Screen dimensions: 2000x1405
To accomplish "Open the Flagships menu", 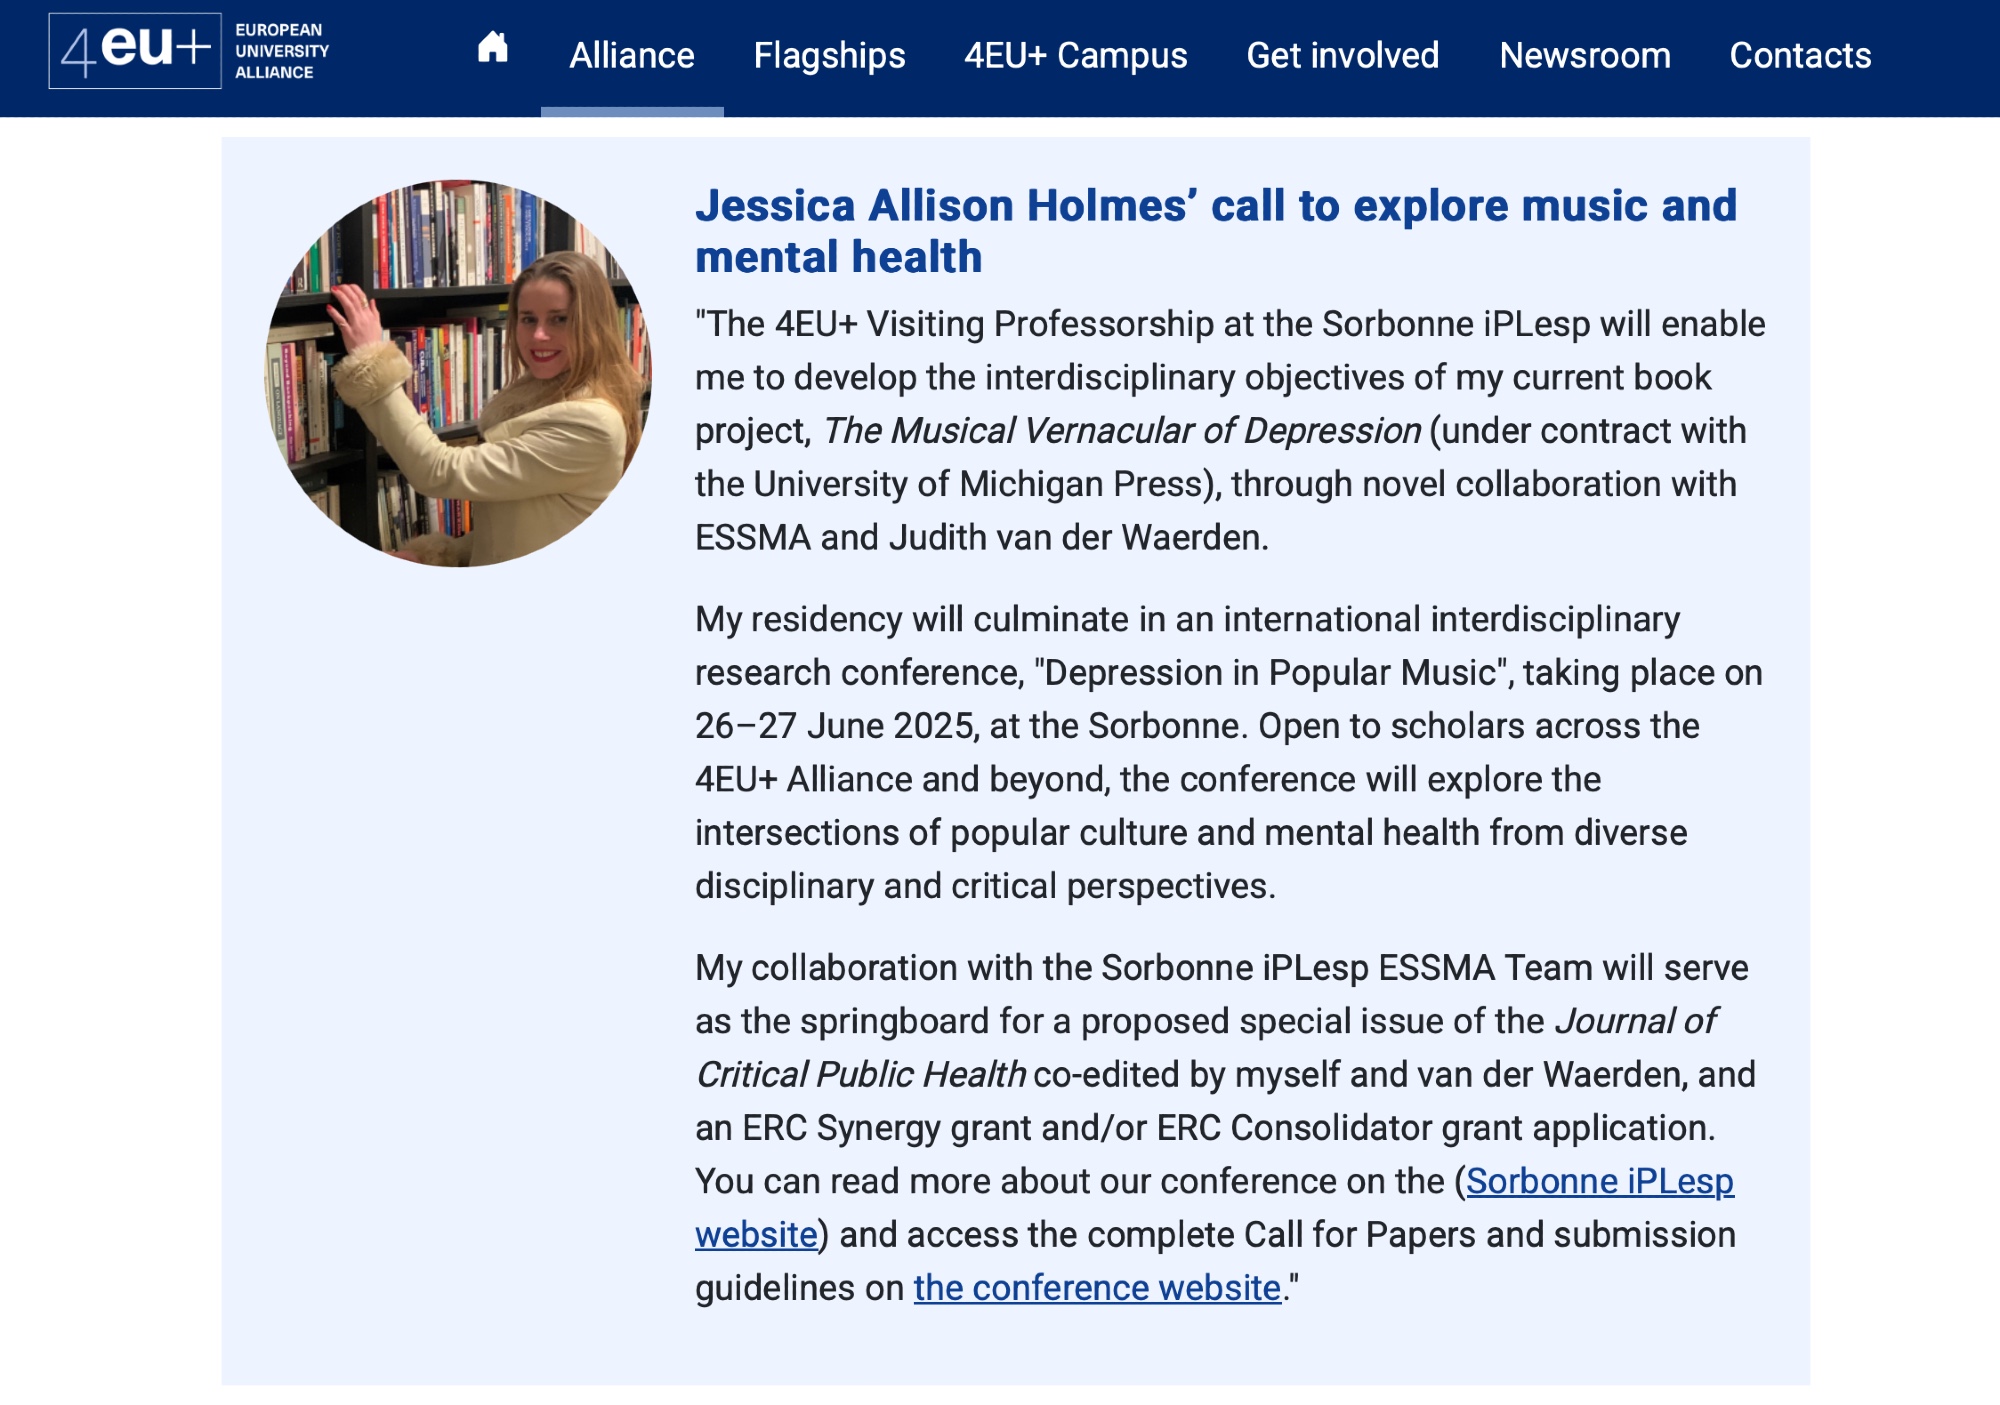I will click(x=829, y=56).
